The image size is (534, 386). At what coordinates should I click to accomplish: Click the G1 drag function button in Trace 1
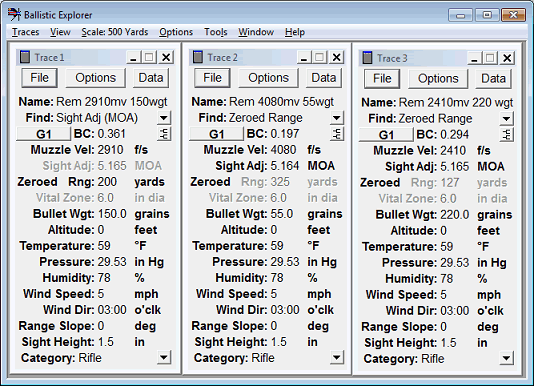(44, 134)
